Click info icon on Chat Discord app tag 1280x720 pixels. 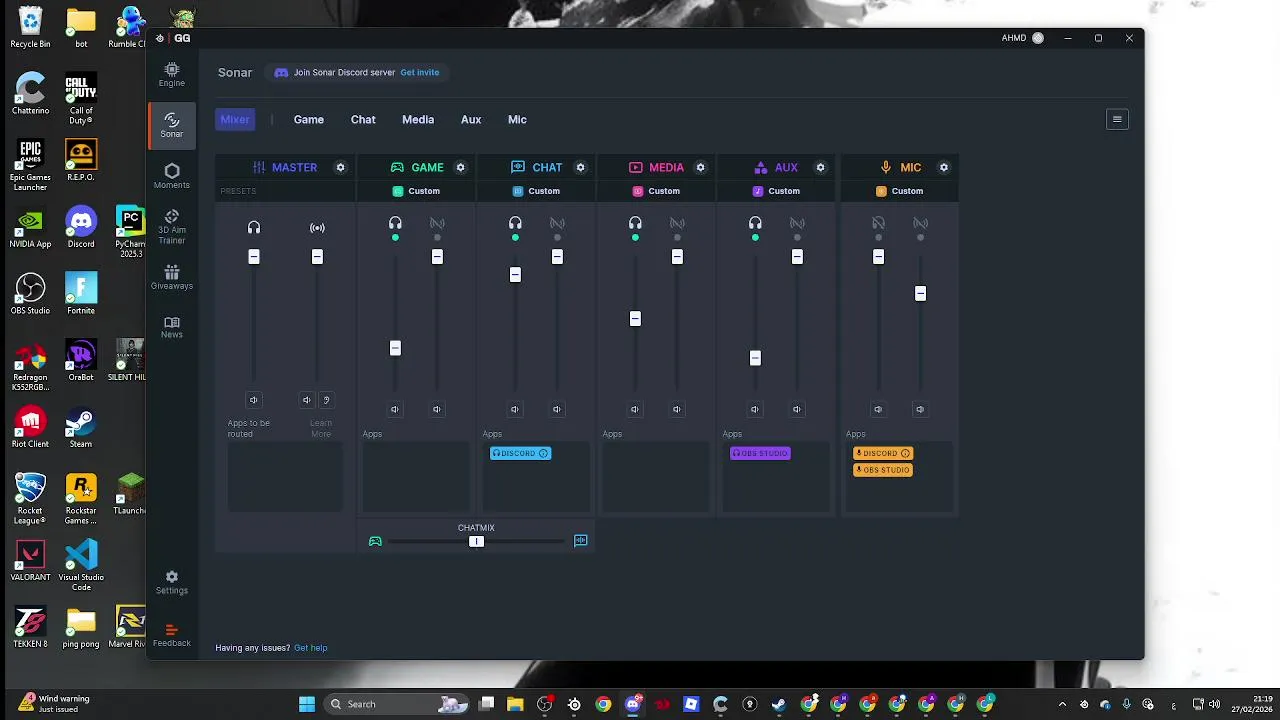point(543,453)
